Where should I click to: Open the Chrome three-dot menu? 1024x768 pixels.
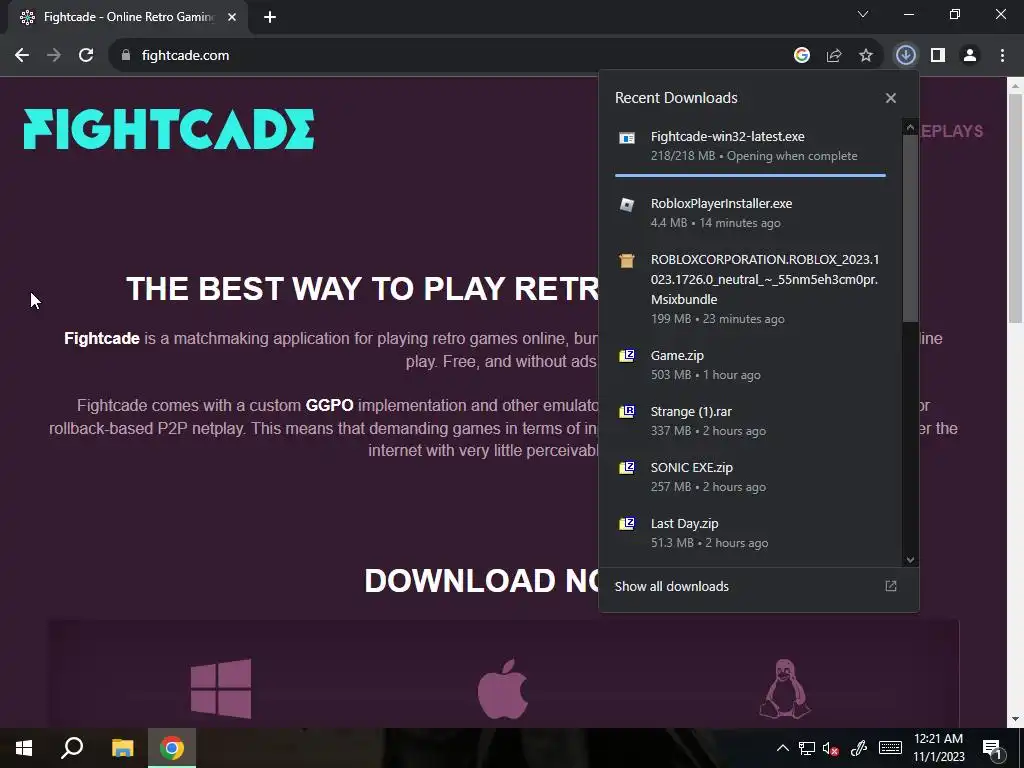[1002, 56]
